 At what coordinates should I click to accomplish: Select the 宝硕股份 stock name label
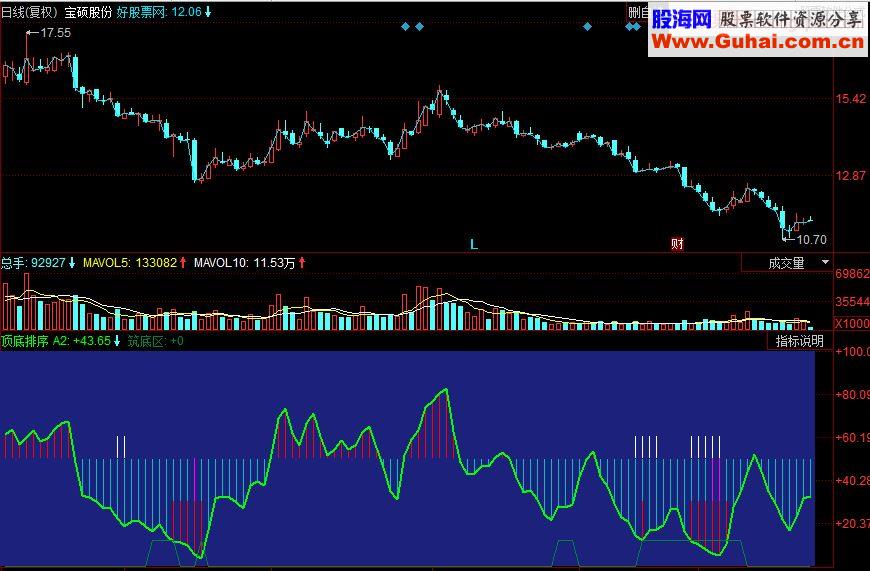(88, 12)
